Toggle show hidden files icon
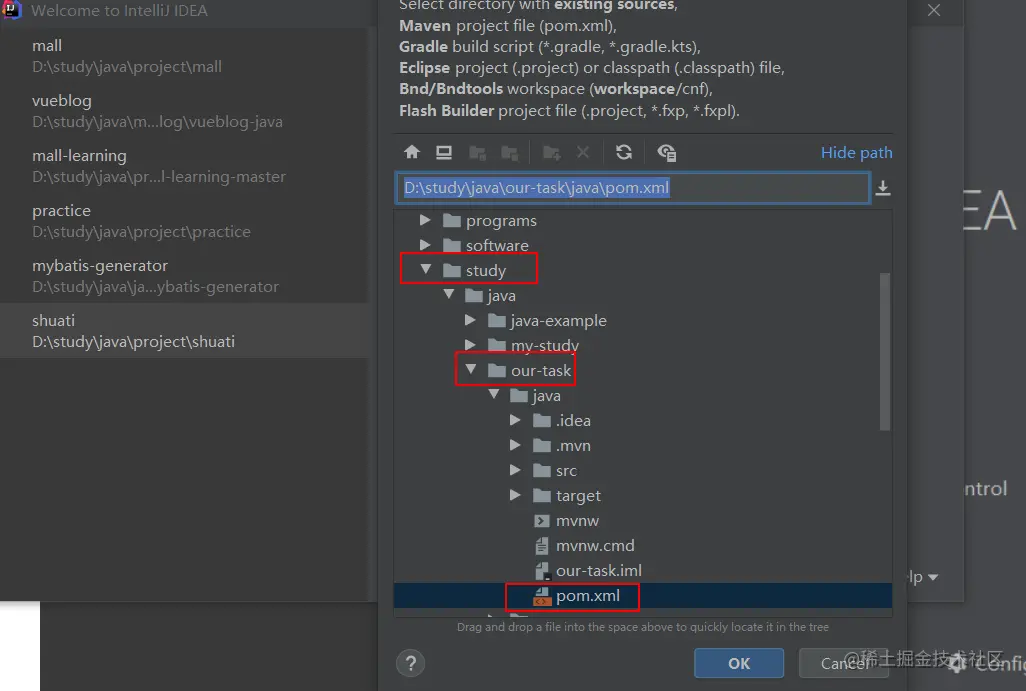 [x=667, y=152]
